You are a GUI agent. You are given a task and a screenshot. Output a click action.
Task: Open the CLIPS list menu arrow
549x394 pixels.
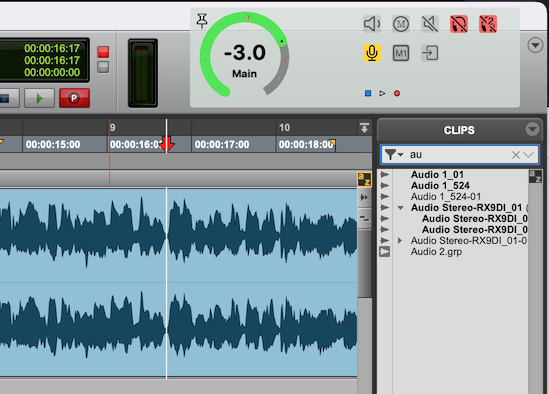(x=532, y=129)
